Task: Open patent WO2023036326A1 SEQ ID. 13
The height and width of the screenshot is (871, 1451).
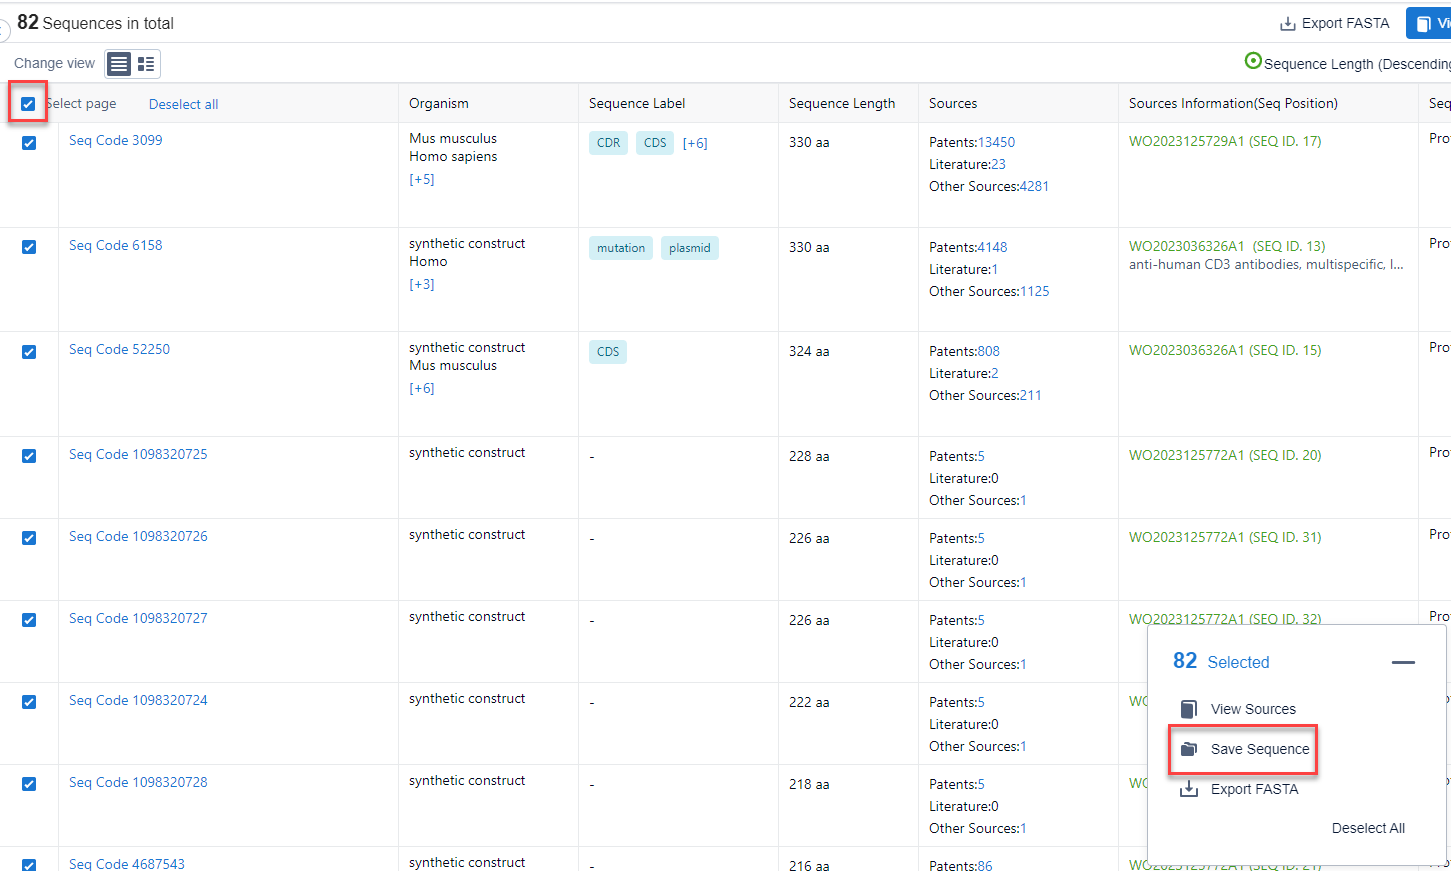Action: click(x=1227, y=246)
